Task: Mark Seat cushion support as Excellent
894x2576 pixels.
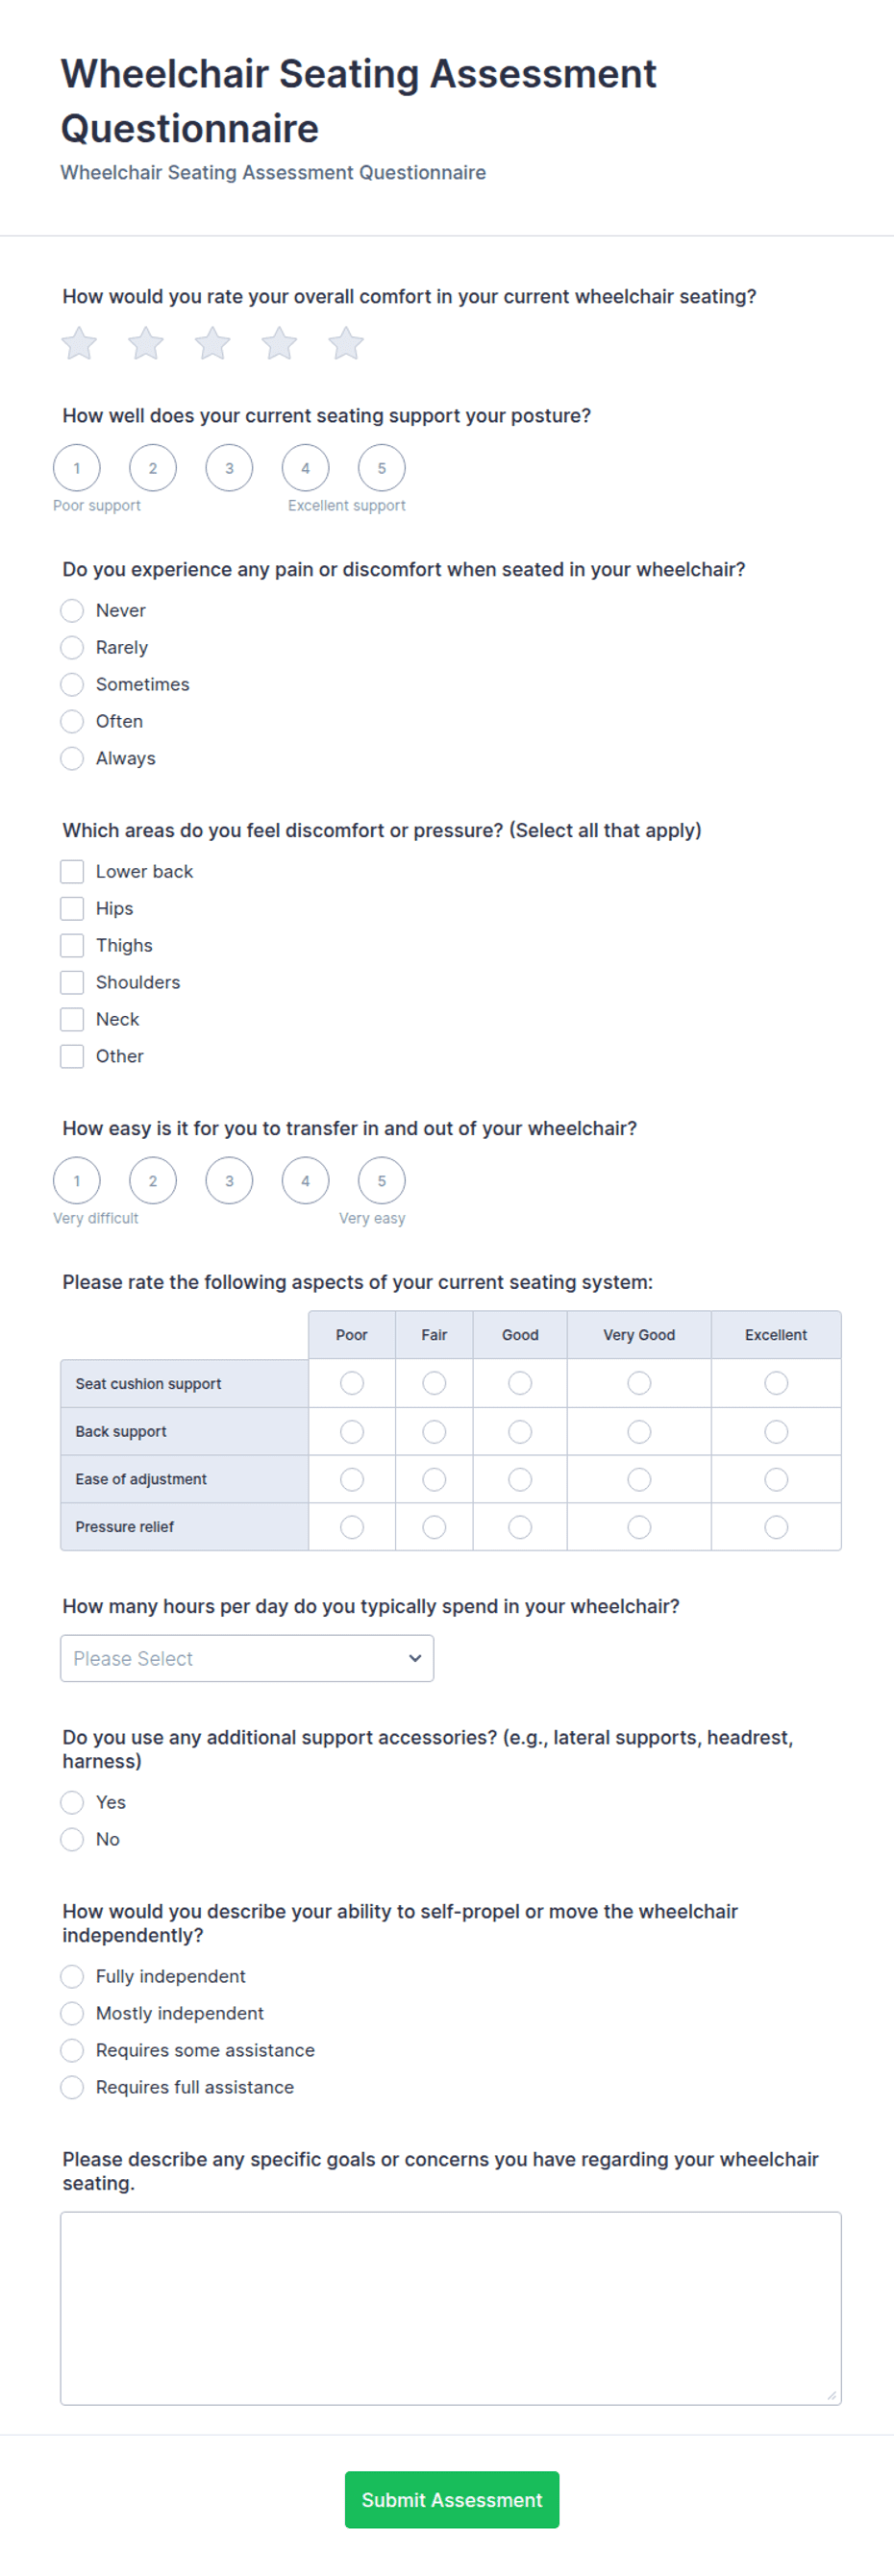Action: tap(776, 1384)
